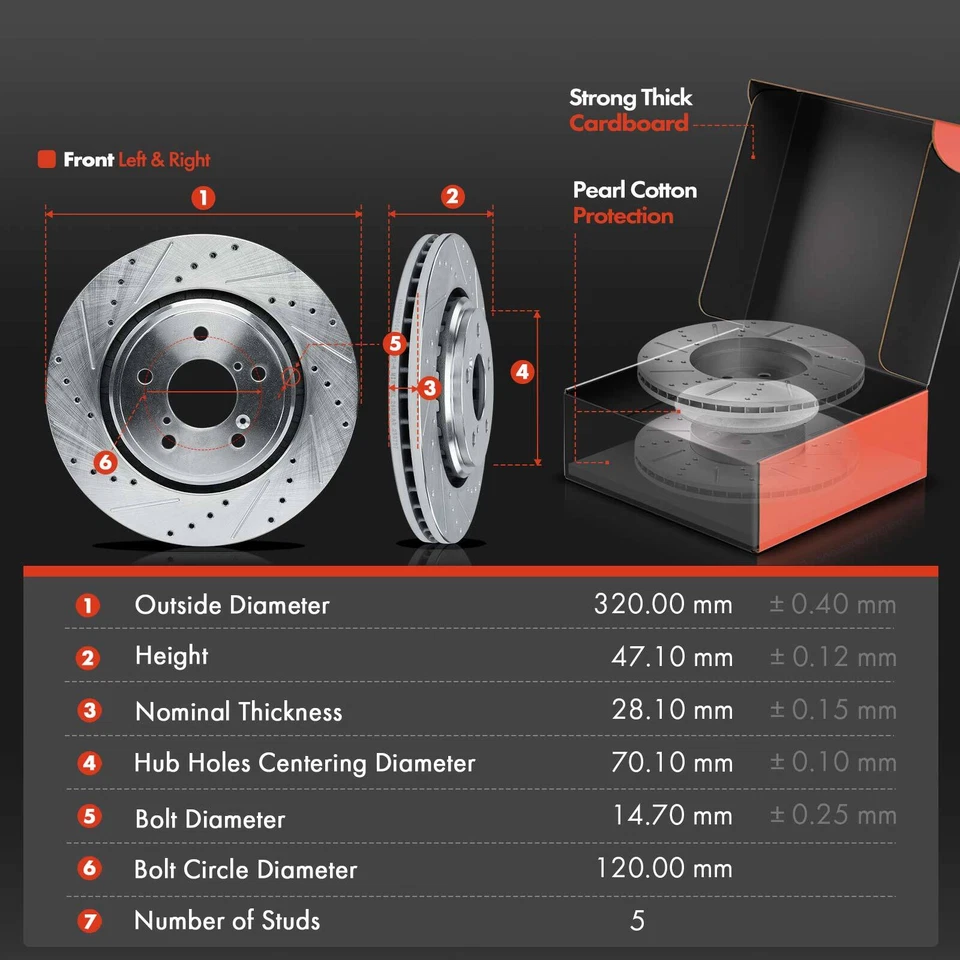The width and height of the screenshot is (960, 960).
Task: Click the orange 'Protection' text
Action: click(x=623, y=216)
